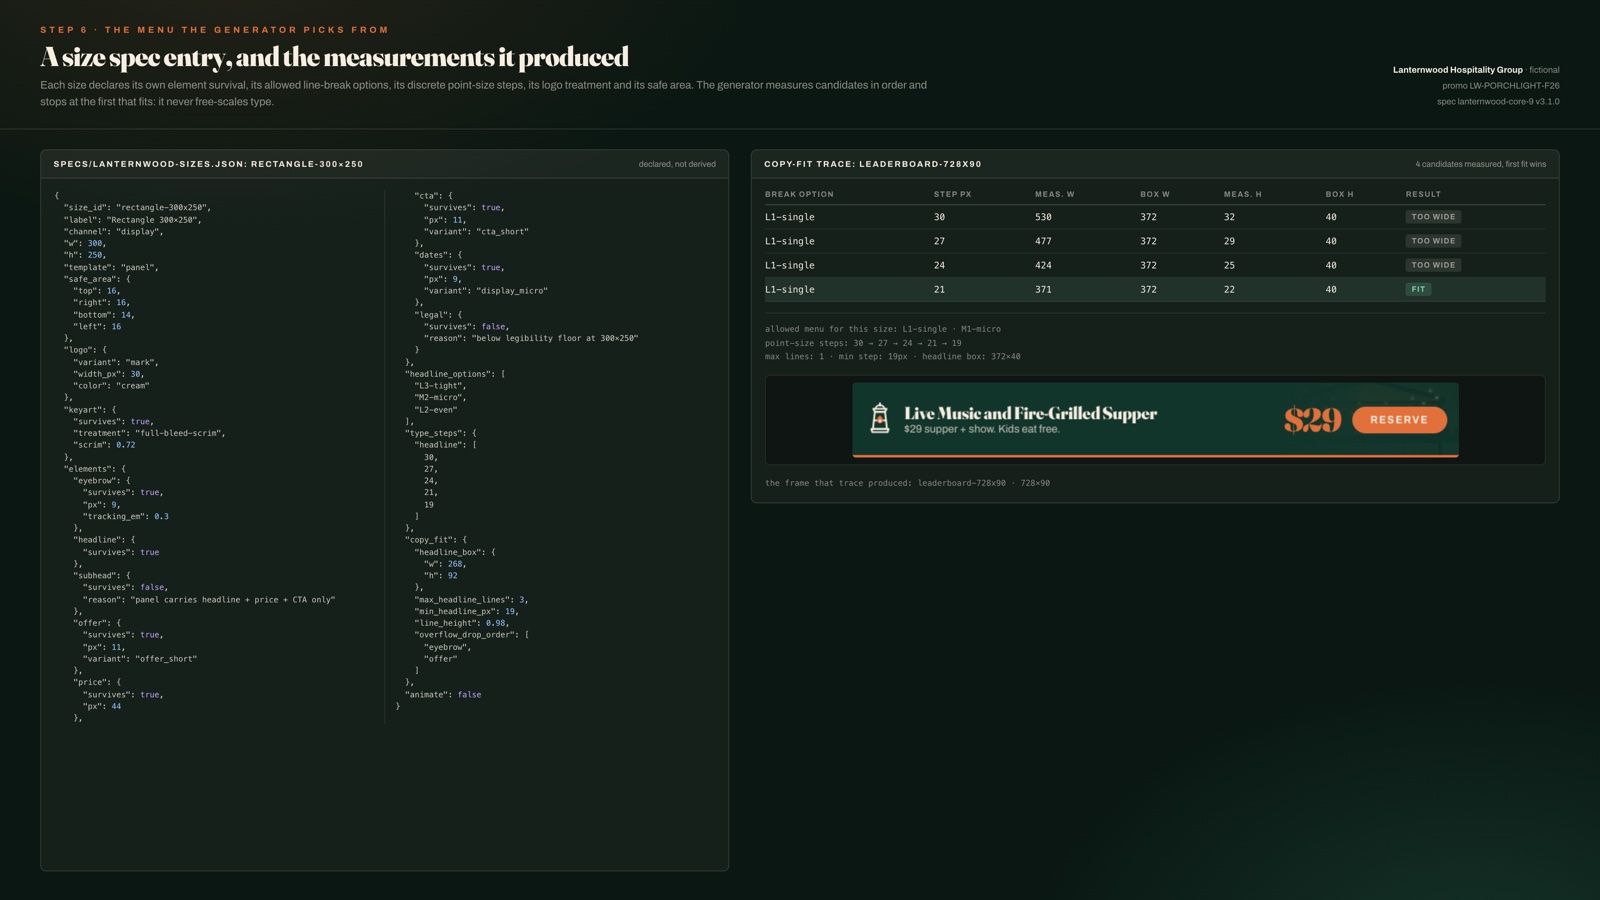Click the "variant": "cta_short" JSON line
Screen dimensions: 1600x900
coord(476,232)
